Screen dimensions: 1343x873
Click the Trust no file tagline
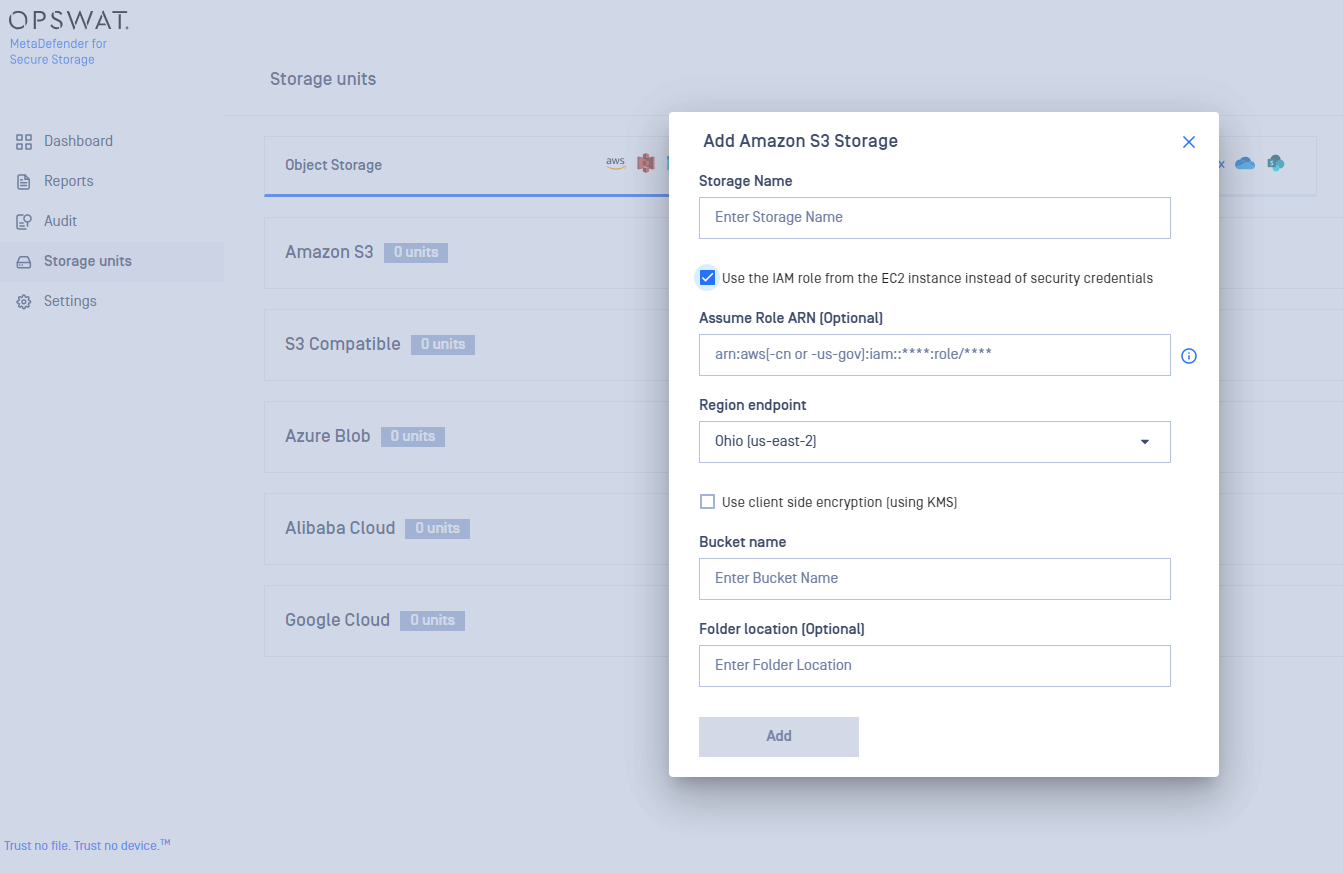[87, 845]
